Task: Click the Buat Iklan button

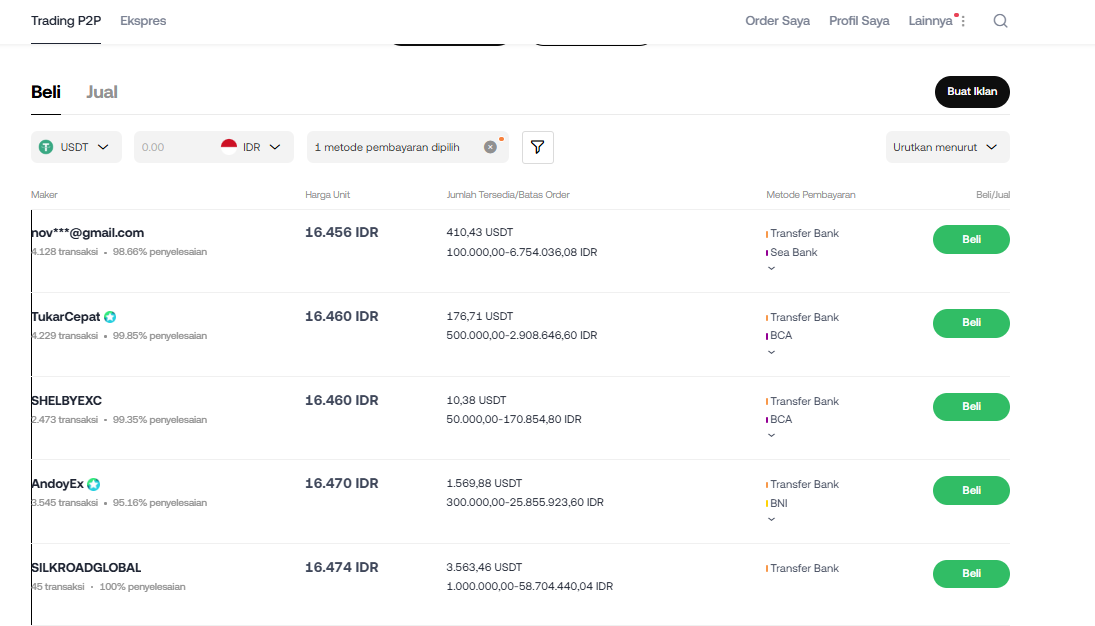Action: pyautogui.click(x=971, y=91)
